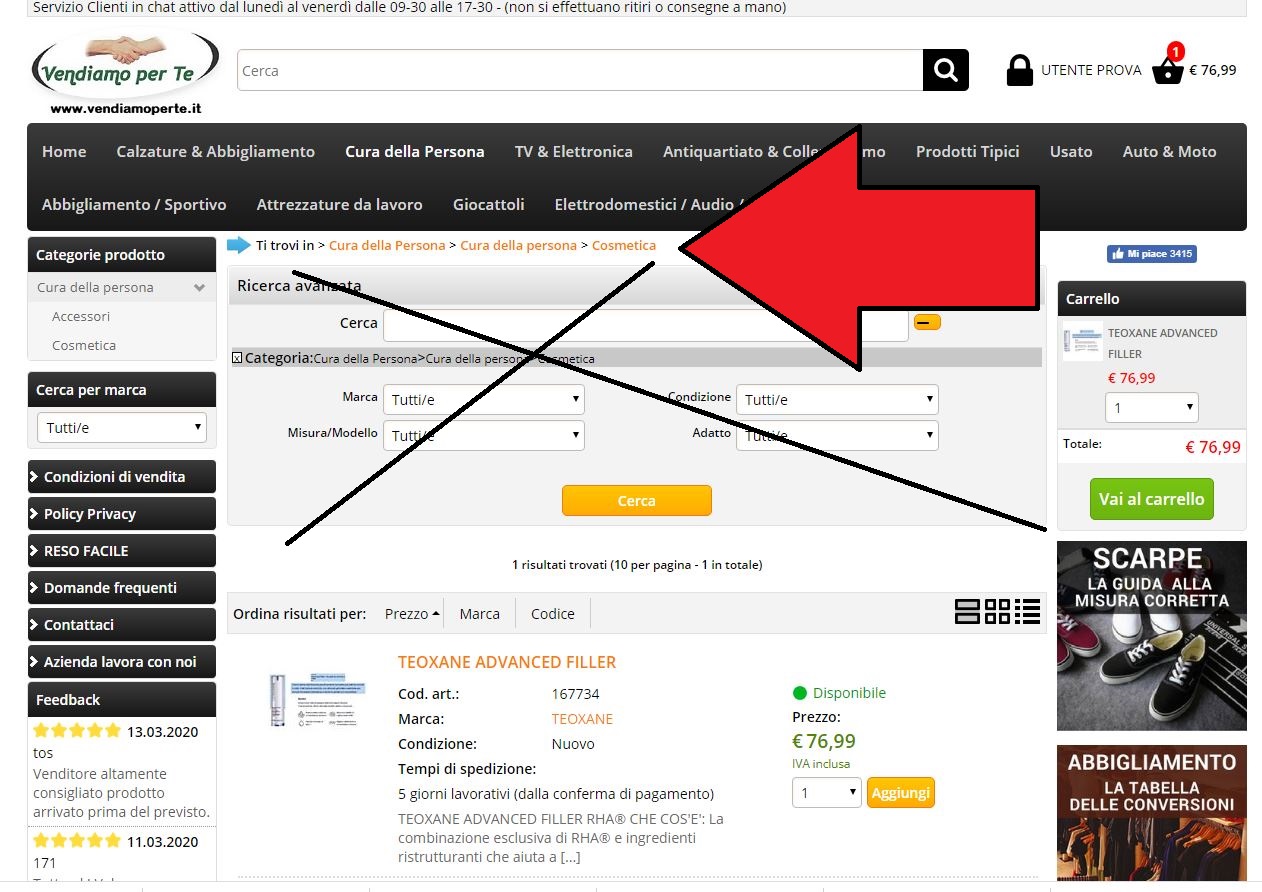Open the Misura/Modello dropdown
This screenshot has width=1262, height=892.
click(484, 435)
